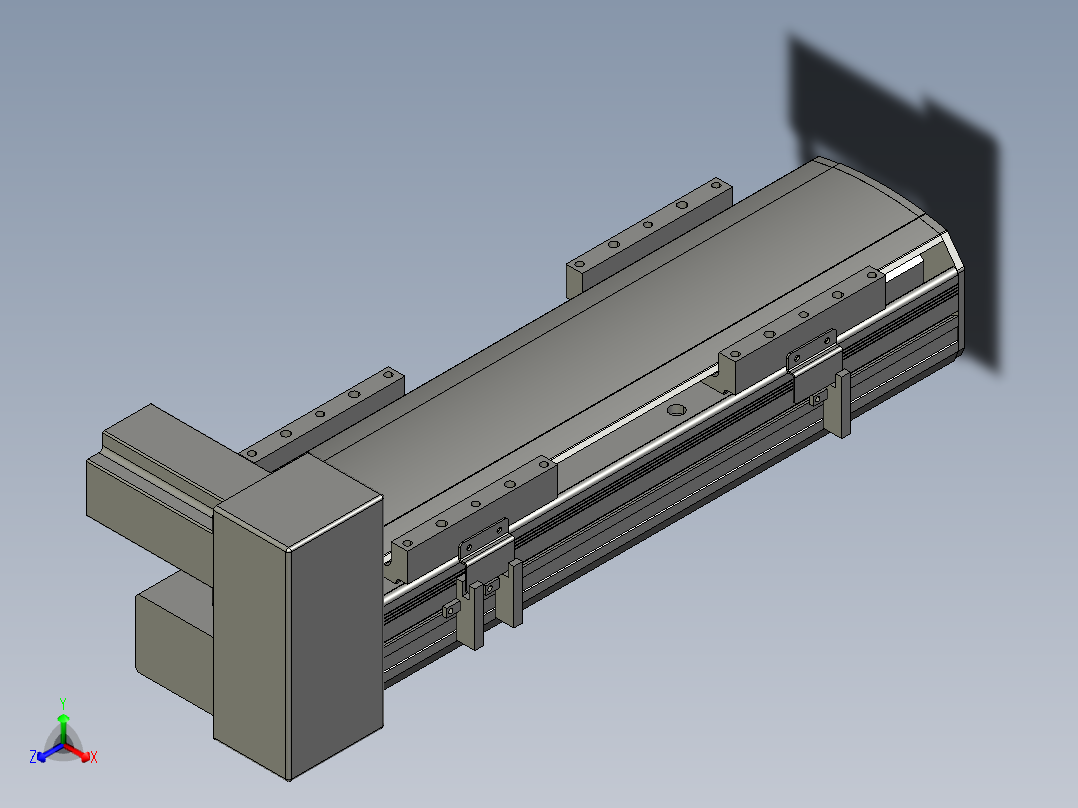Click the blue Z axis of the triad
Image resolution: width=1078 pixels, height=808 pixels.
tap(45, 754)
